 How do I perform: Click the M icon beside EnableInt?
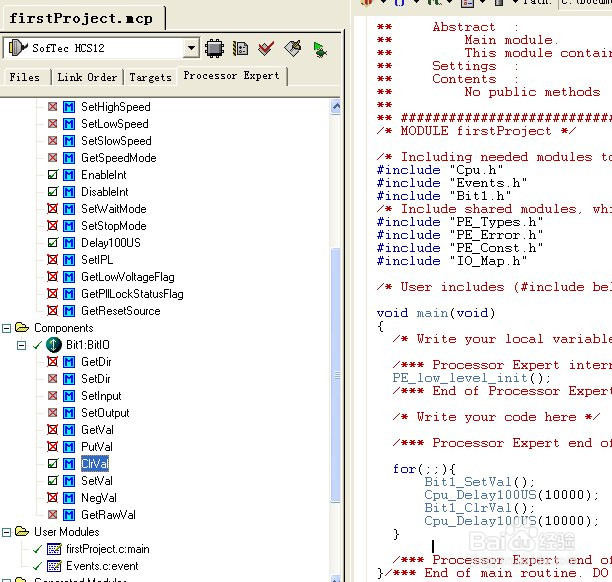(x=69, y=175)
